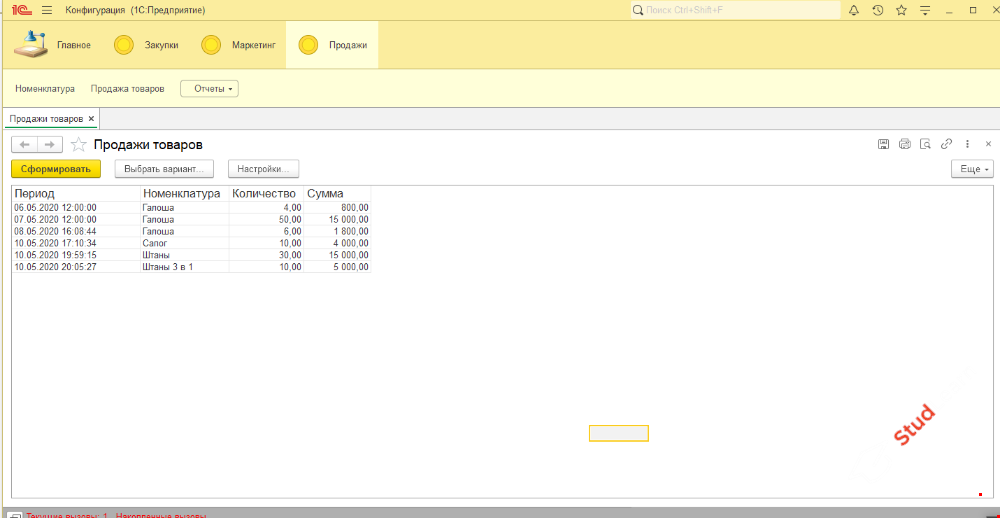Open print preview icon
The width and height of the screenshot is (1000, 518).
(925, 144)
